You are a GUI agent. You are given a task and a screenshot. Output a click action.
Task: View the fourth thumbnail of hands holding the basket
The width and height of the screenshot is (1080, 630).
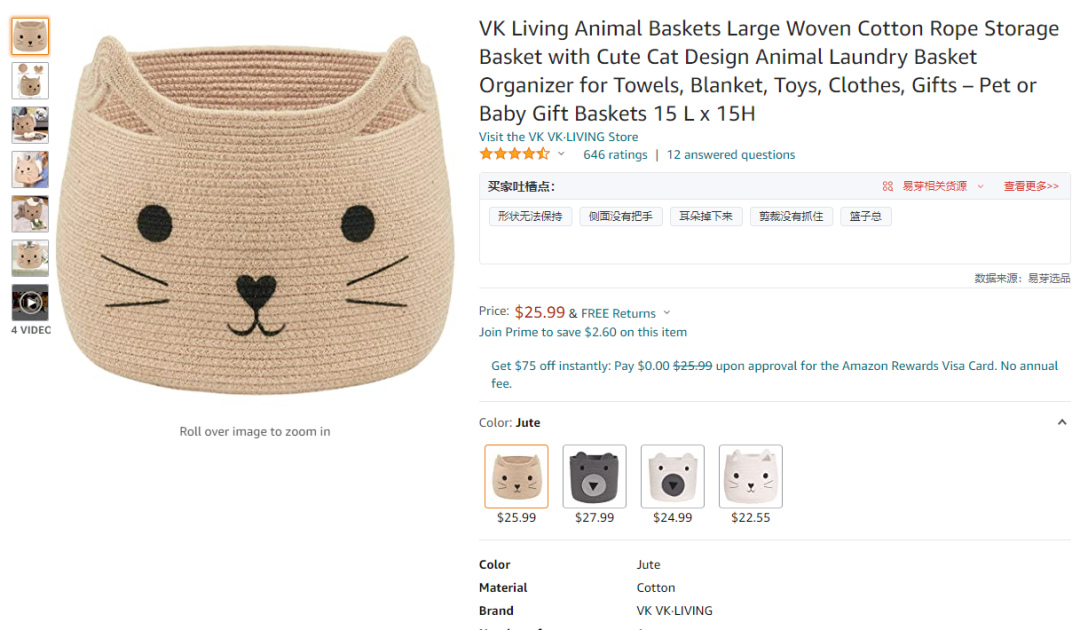click(30, 169)
